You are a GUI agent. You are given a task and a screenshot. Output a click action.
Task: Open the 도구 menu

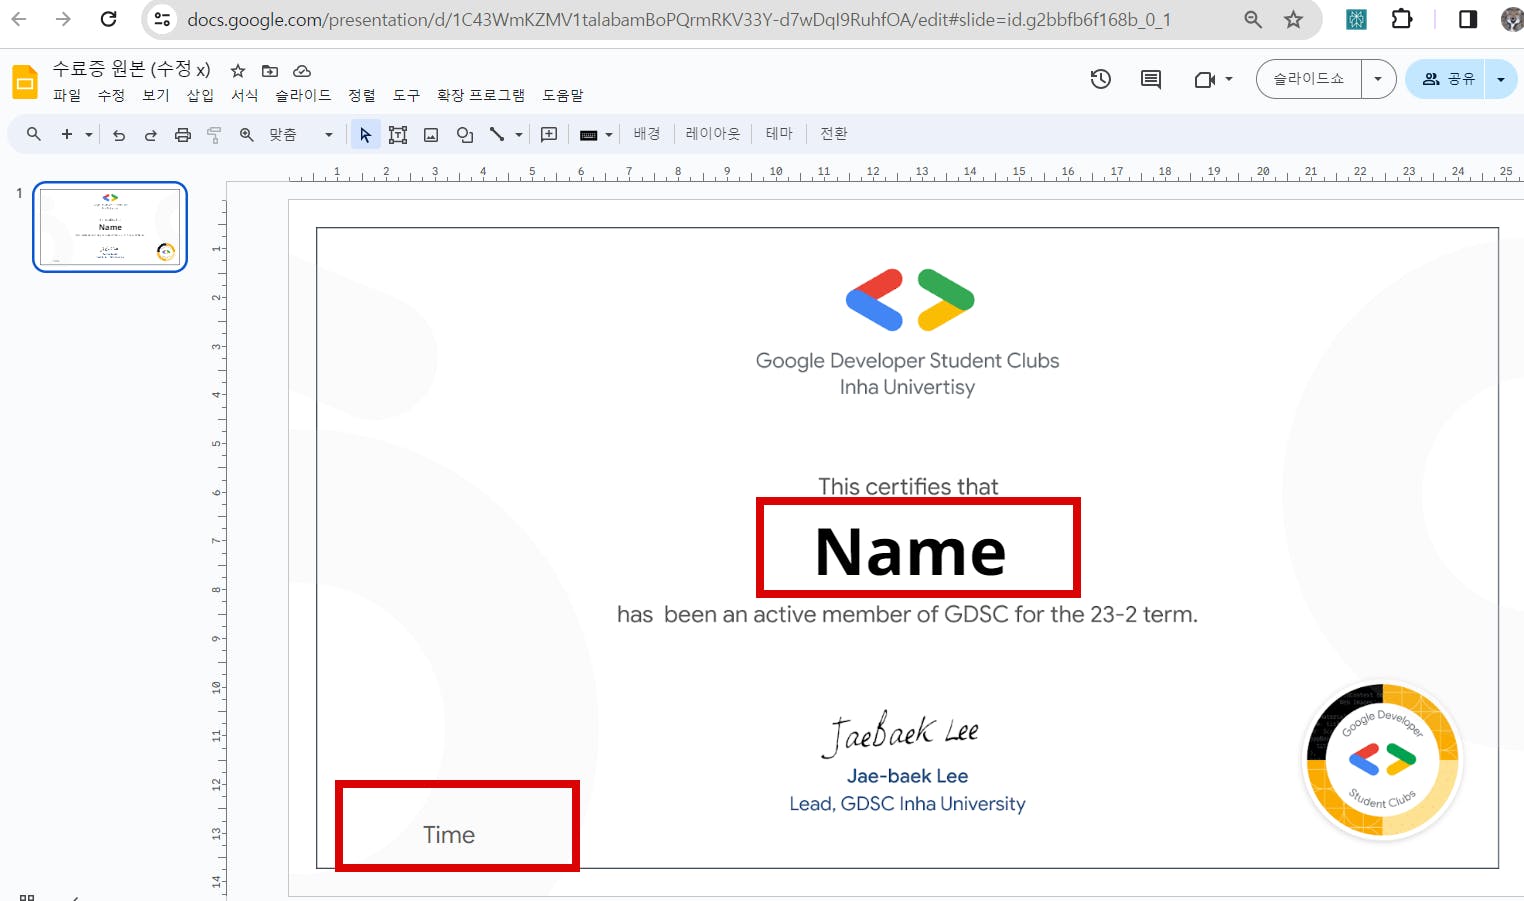(406, 95)
